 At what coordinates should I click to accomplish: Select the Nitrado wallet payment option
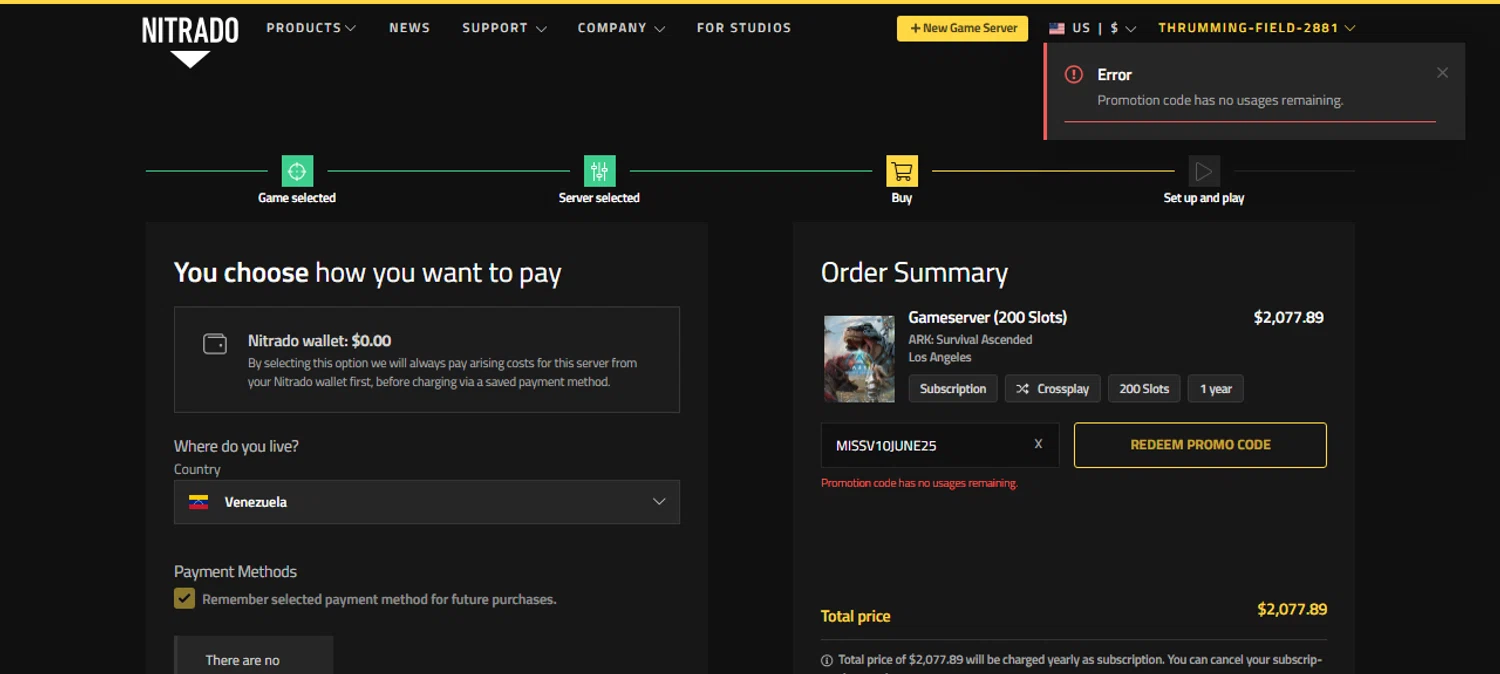tap(427, 360)
